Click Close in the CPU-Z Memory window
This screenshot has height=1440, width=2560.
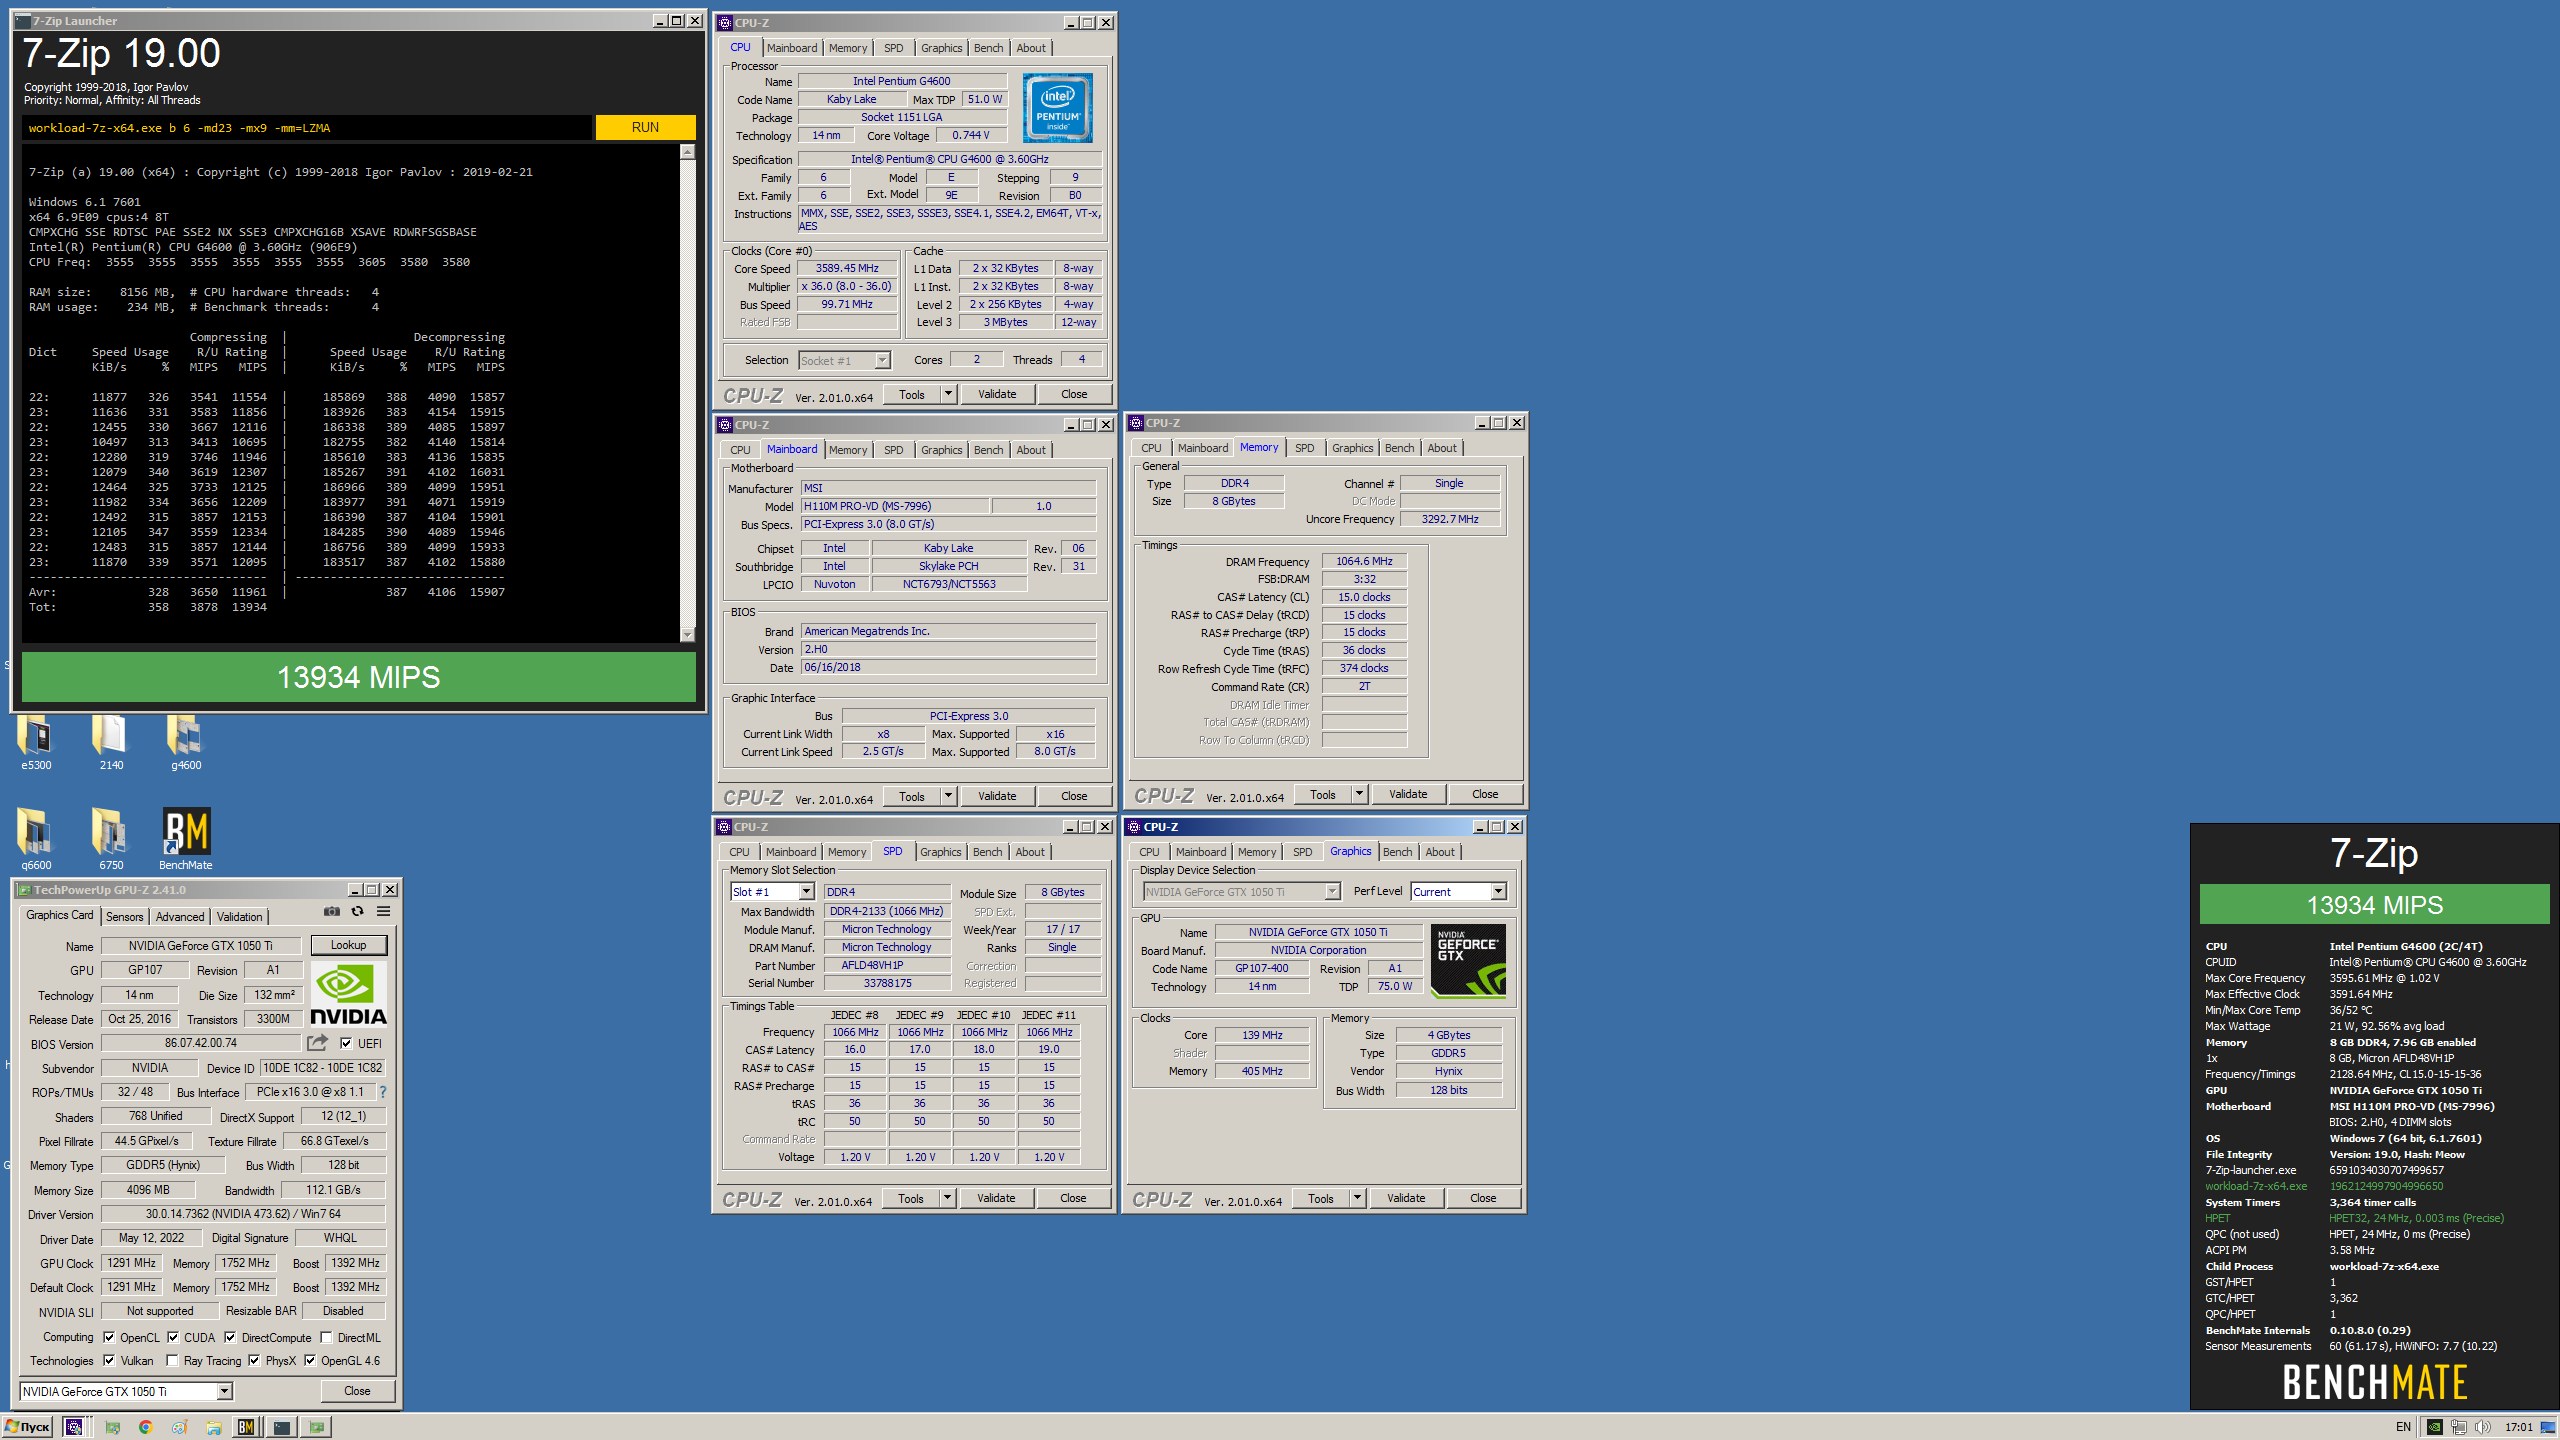[x=1485, y=794]
